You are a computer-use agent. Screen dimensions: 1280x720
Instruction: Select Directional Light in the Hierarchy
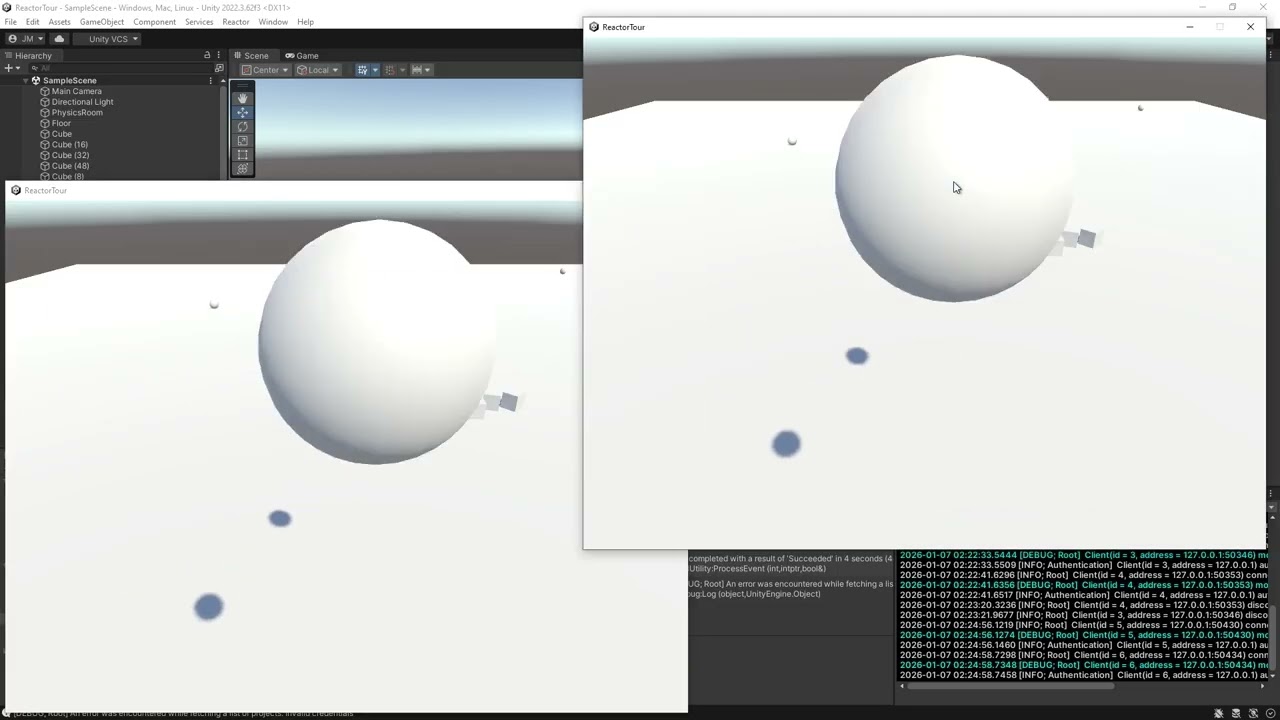[82, 102]
